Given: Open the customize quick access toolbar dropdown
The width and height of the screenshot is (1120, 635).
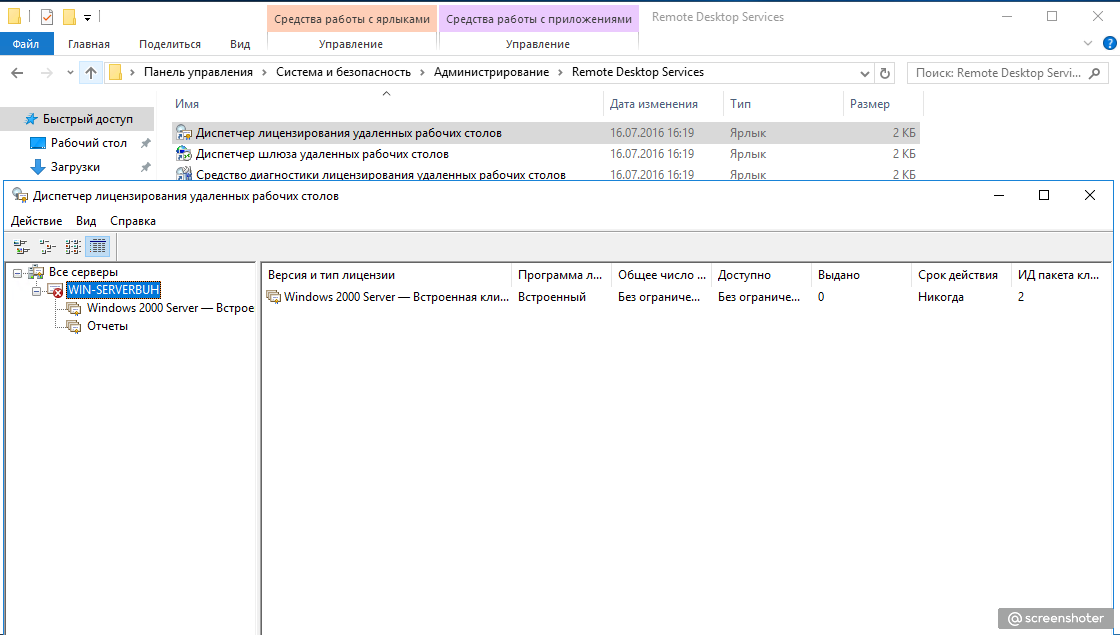Looking at the screenshot, I should (87, 17).
